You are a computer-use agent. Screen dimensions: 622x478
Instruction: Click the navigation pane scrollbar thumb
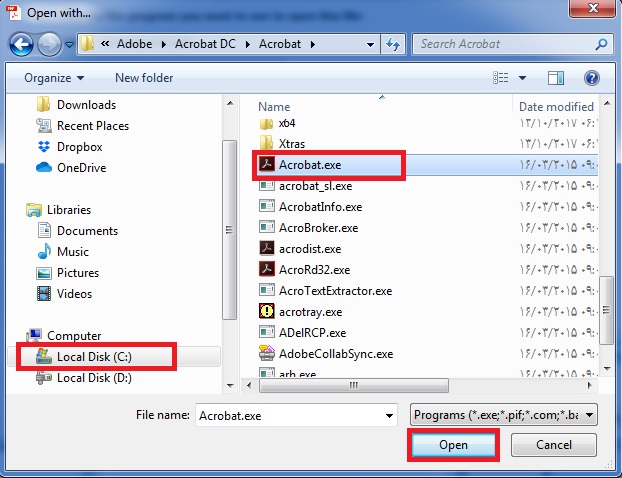229,230
